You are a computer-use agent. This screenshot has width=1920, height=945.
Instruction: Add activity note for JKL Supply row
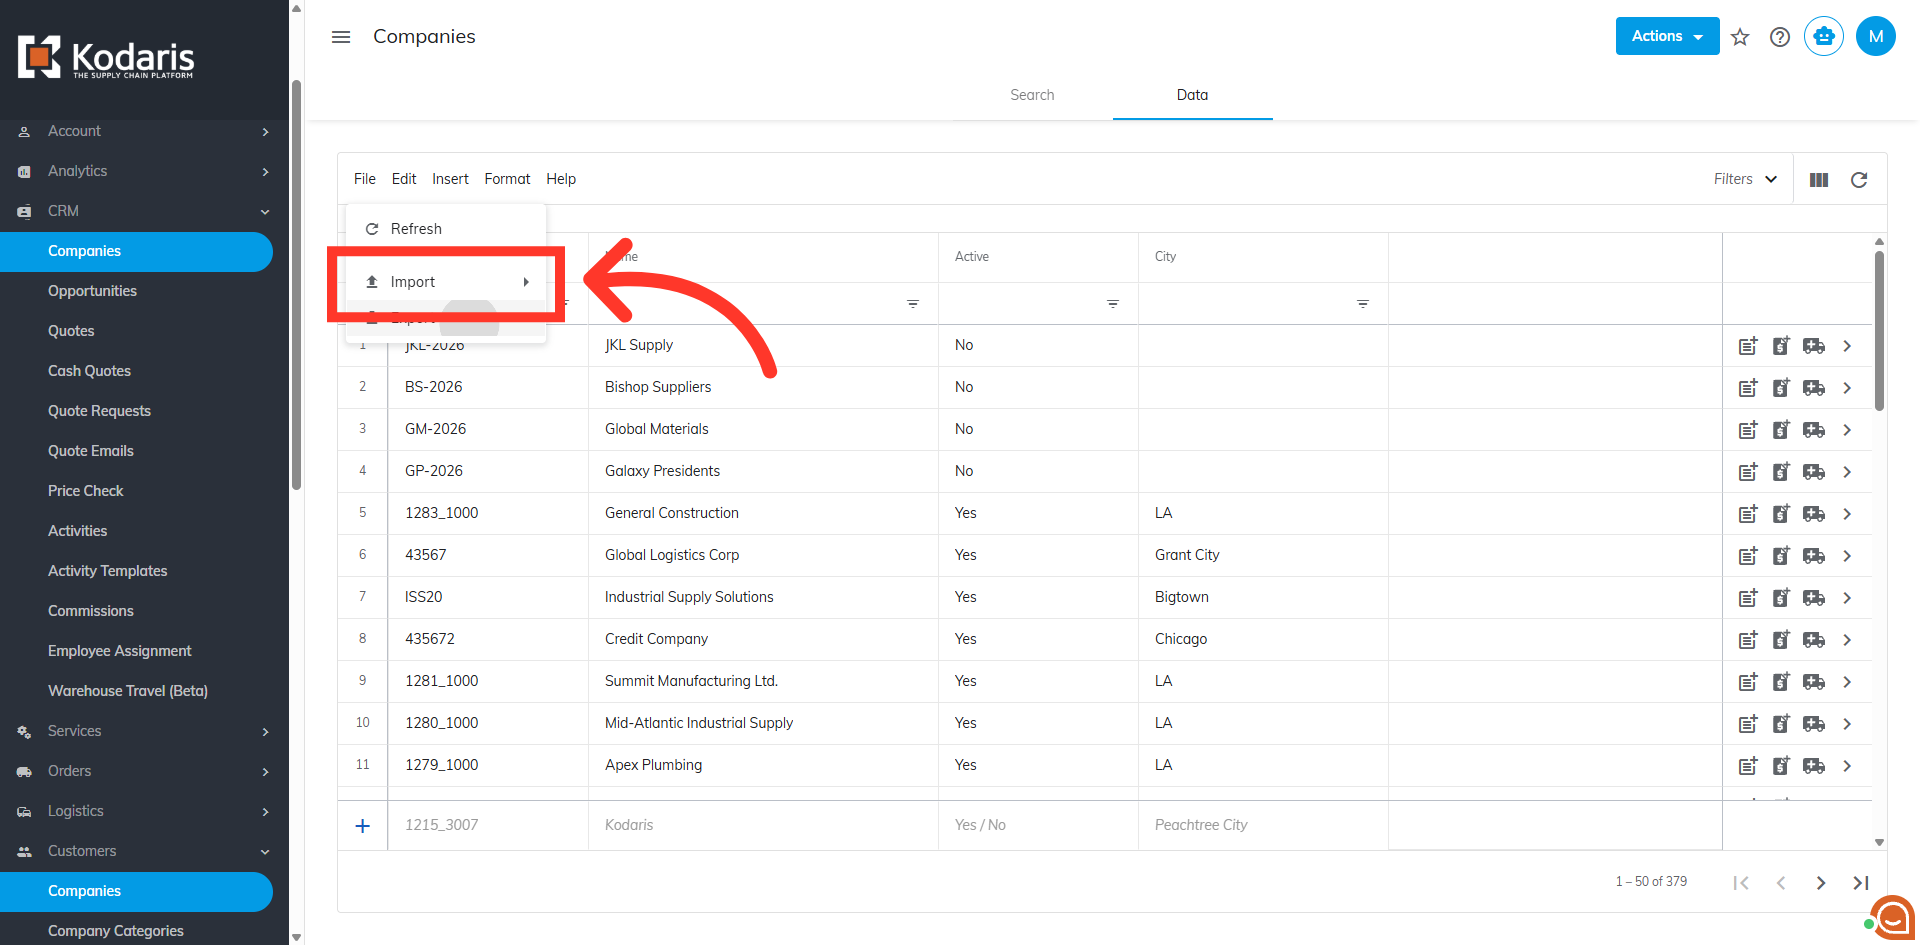(x=1748, y=346)
